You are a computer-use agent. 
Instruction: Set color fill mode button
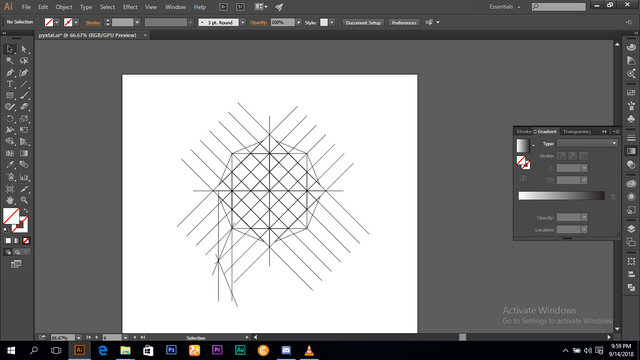pyautogui.click(x=8, y=241)
